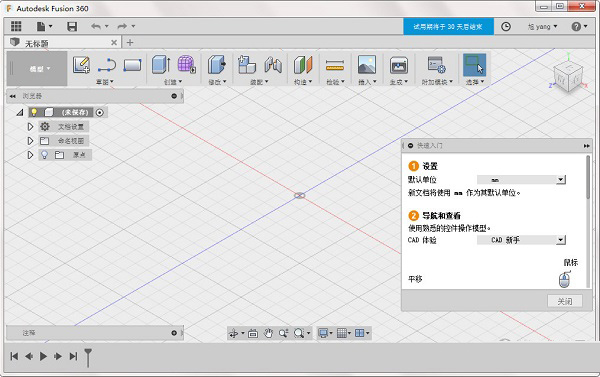This screenshot has height=377, width=600.
Task: Click the Create Form purple icon
Action: pos(186,64)
